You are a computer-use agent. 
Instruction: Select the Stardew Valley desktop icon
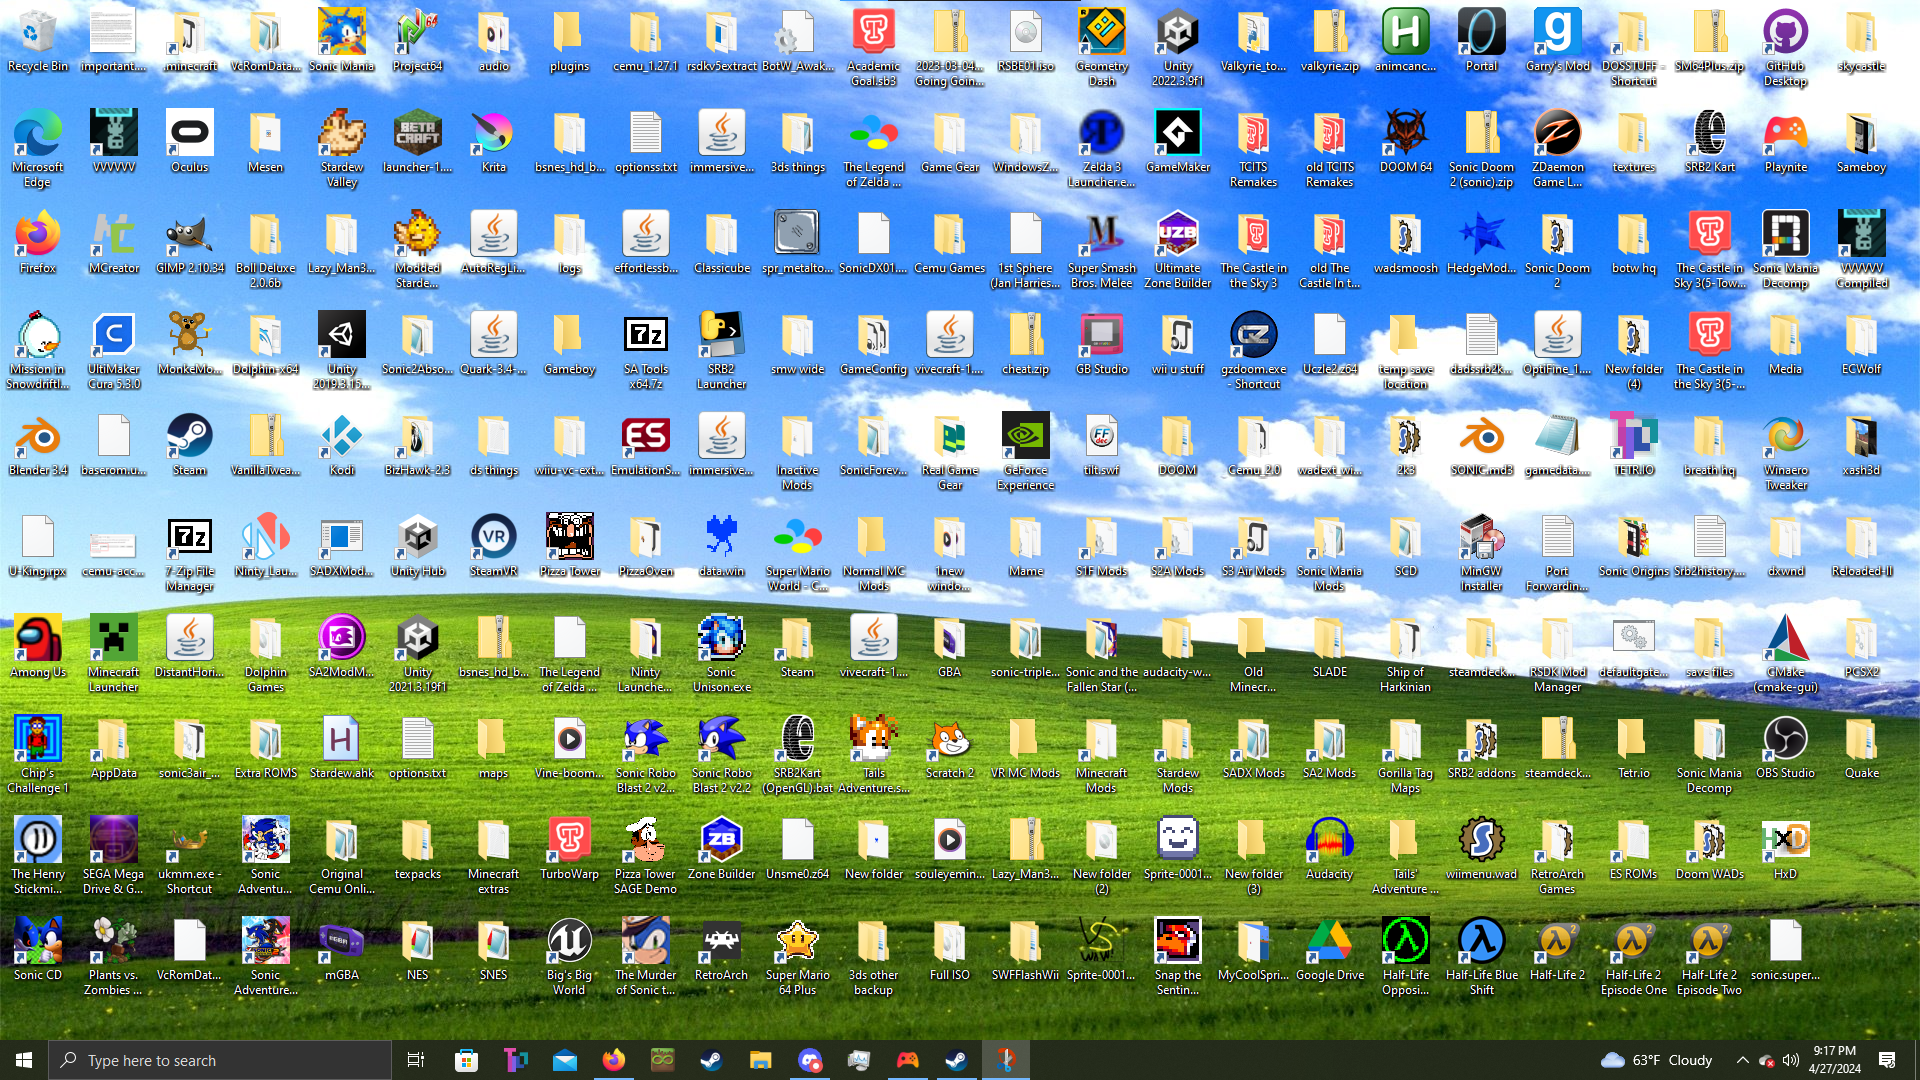(342, 149)
